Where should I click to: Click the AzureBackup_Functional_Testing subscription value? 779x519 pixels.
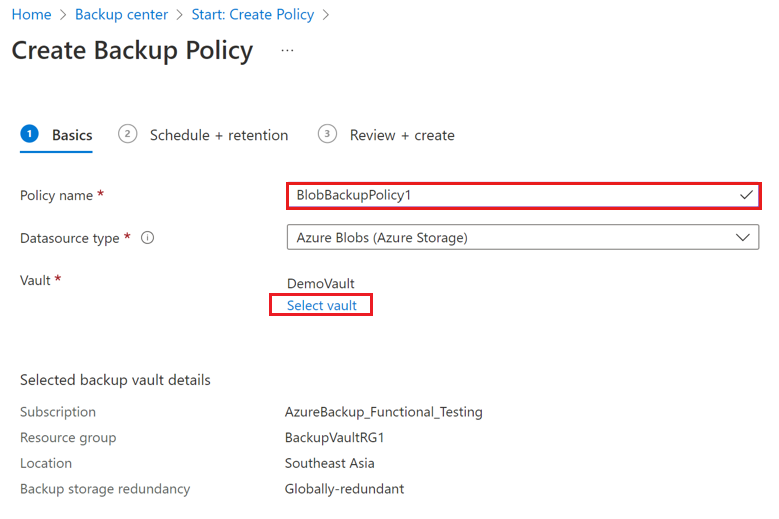(x=384, y=412)
